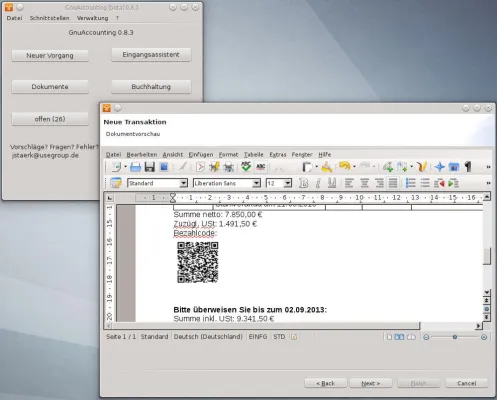Open the Schnittstellen menu in GnuAccounting

click(49, 18)
